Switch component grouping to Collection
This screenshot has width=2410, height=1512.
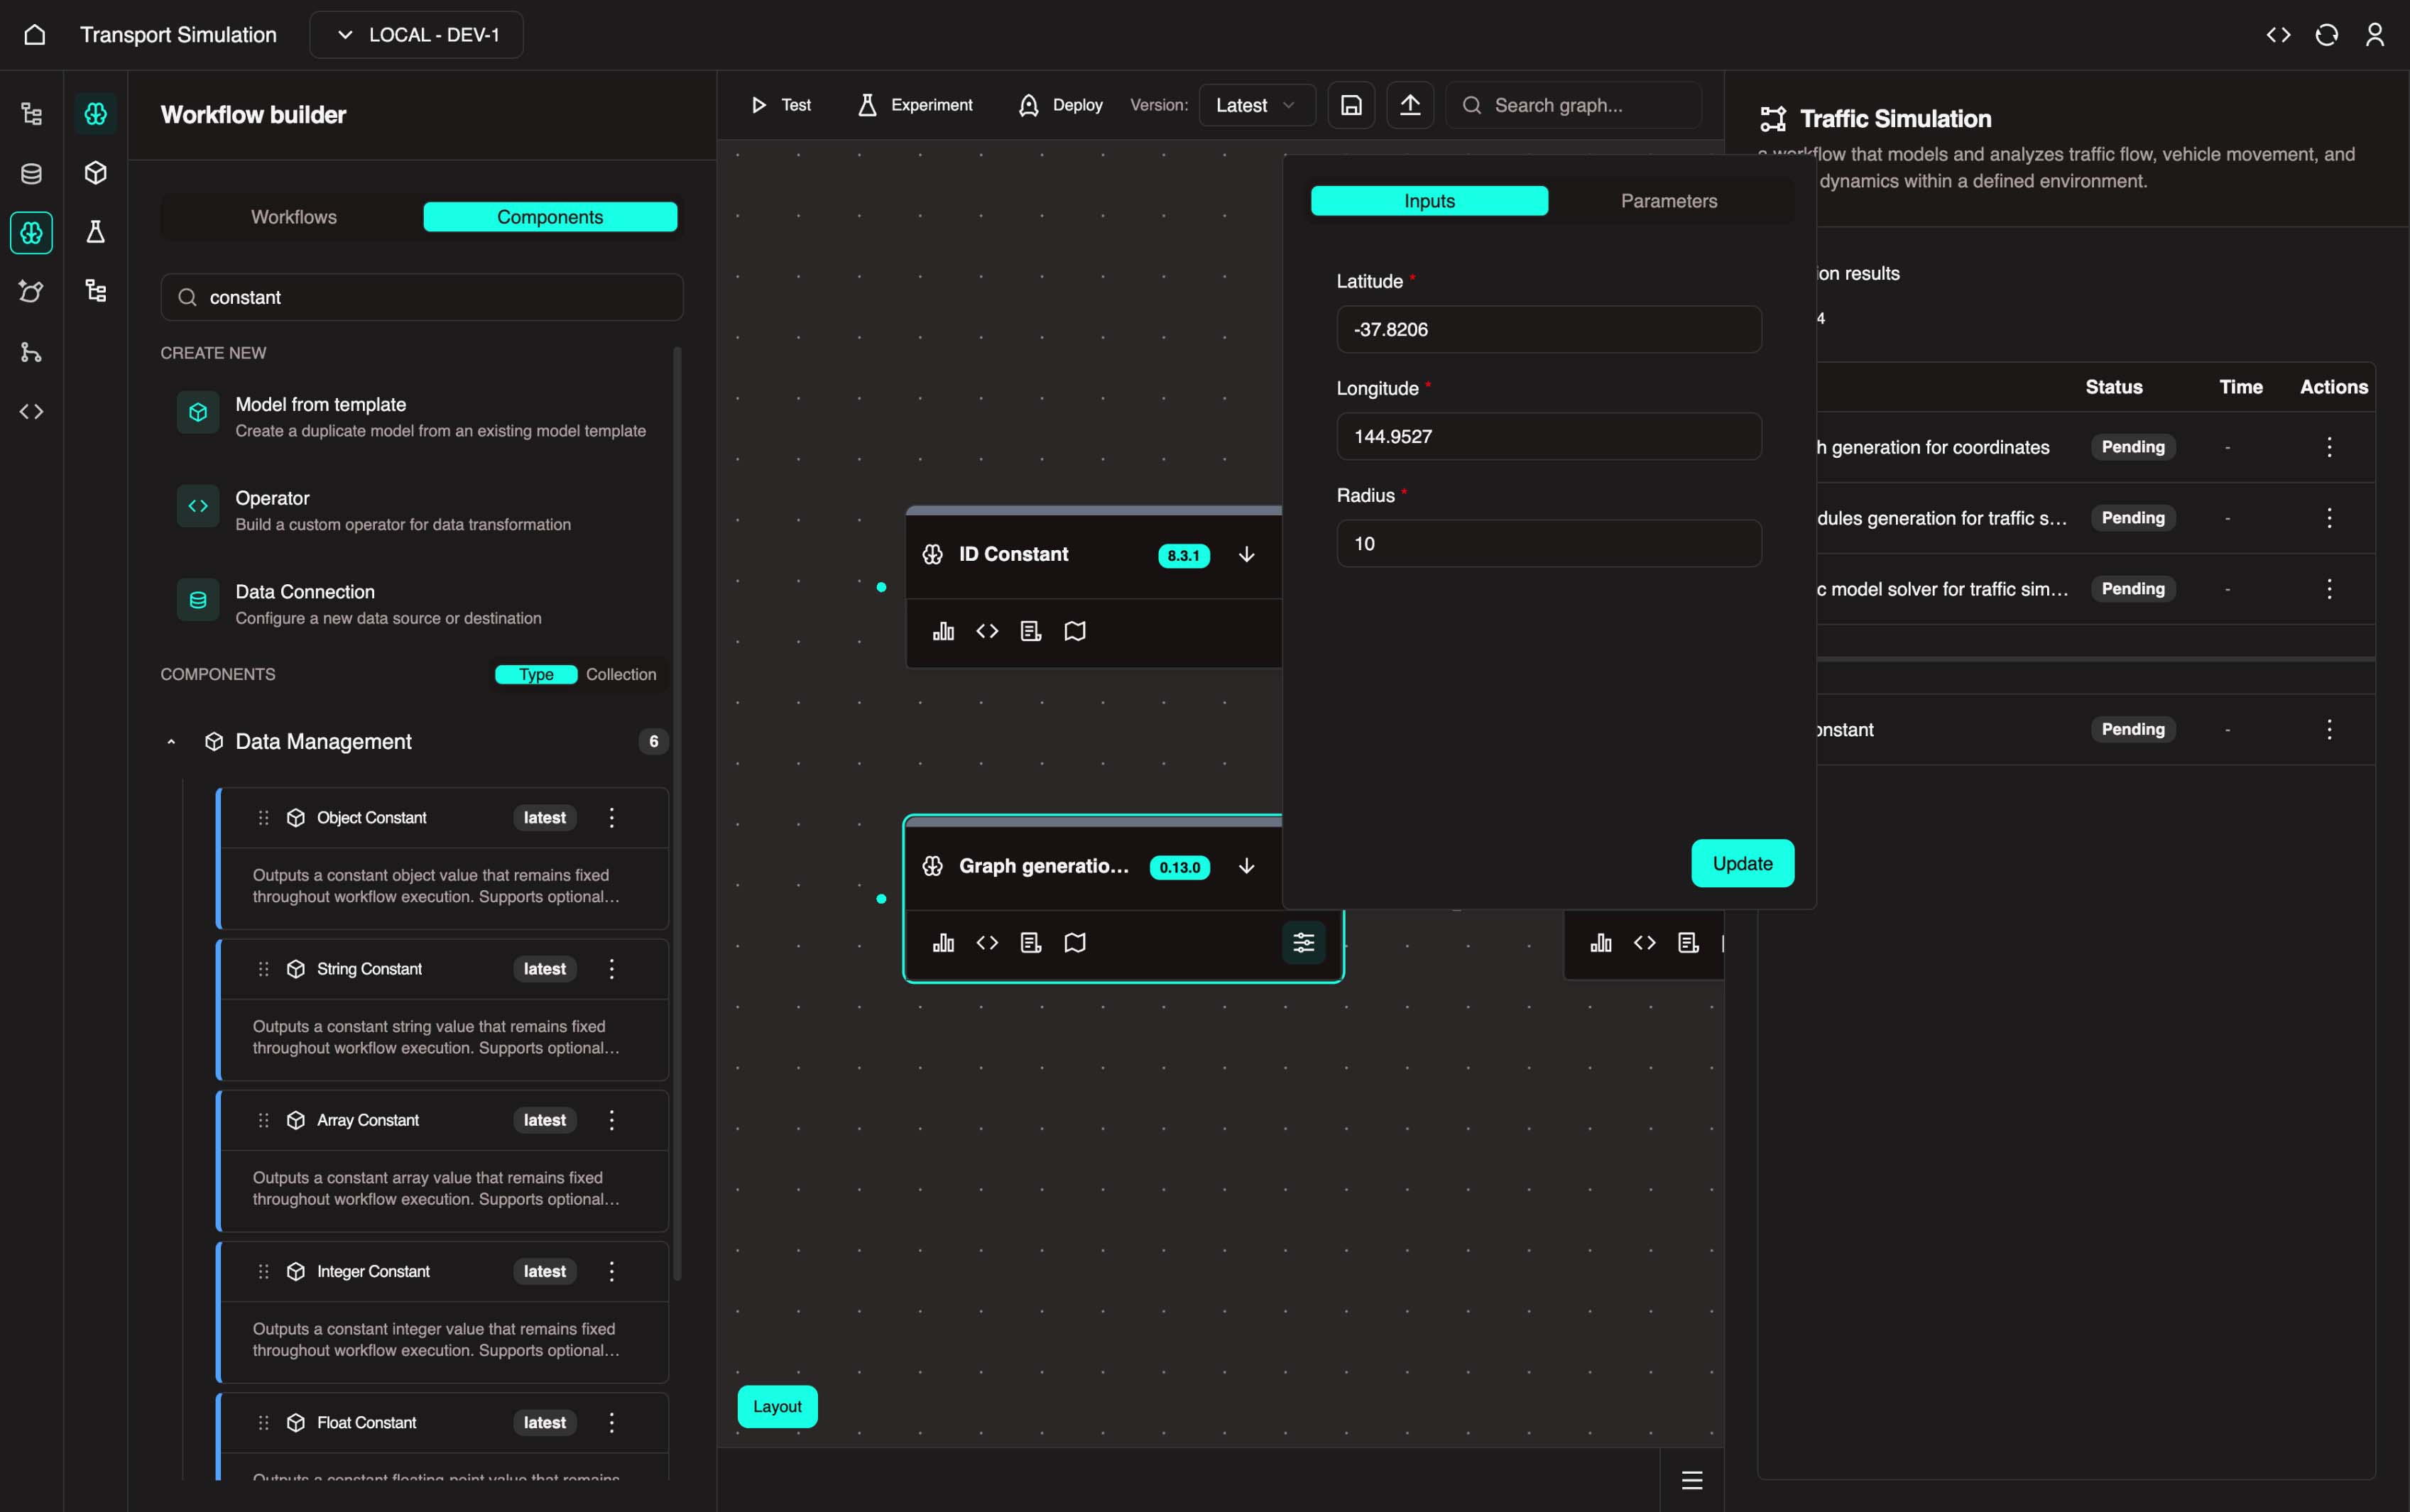pyautogui.click(x=621, y=674)
